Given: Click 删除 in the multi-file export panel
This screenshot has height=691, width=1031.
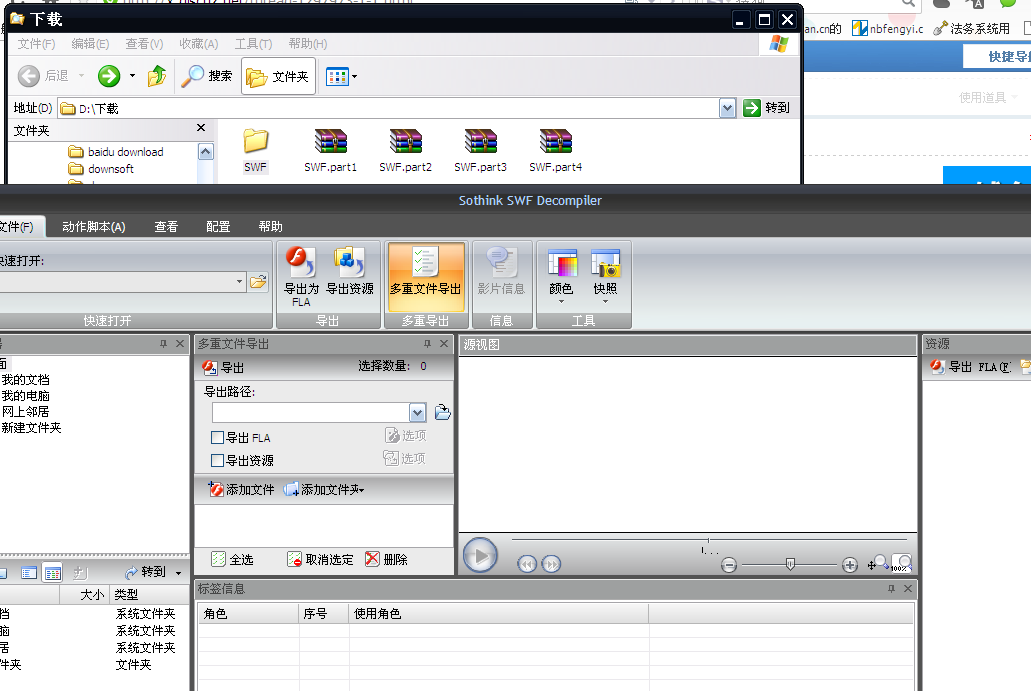Looking at the screenshot, I should point(387,560).
